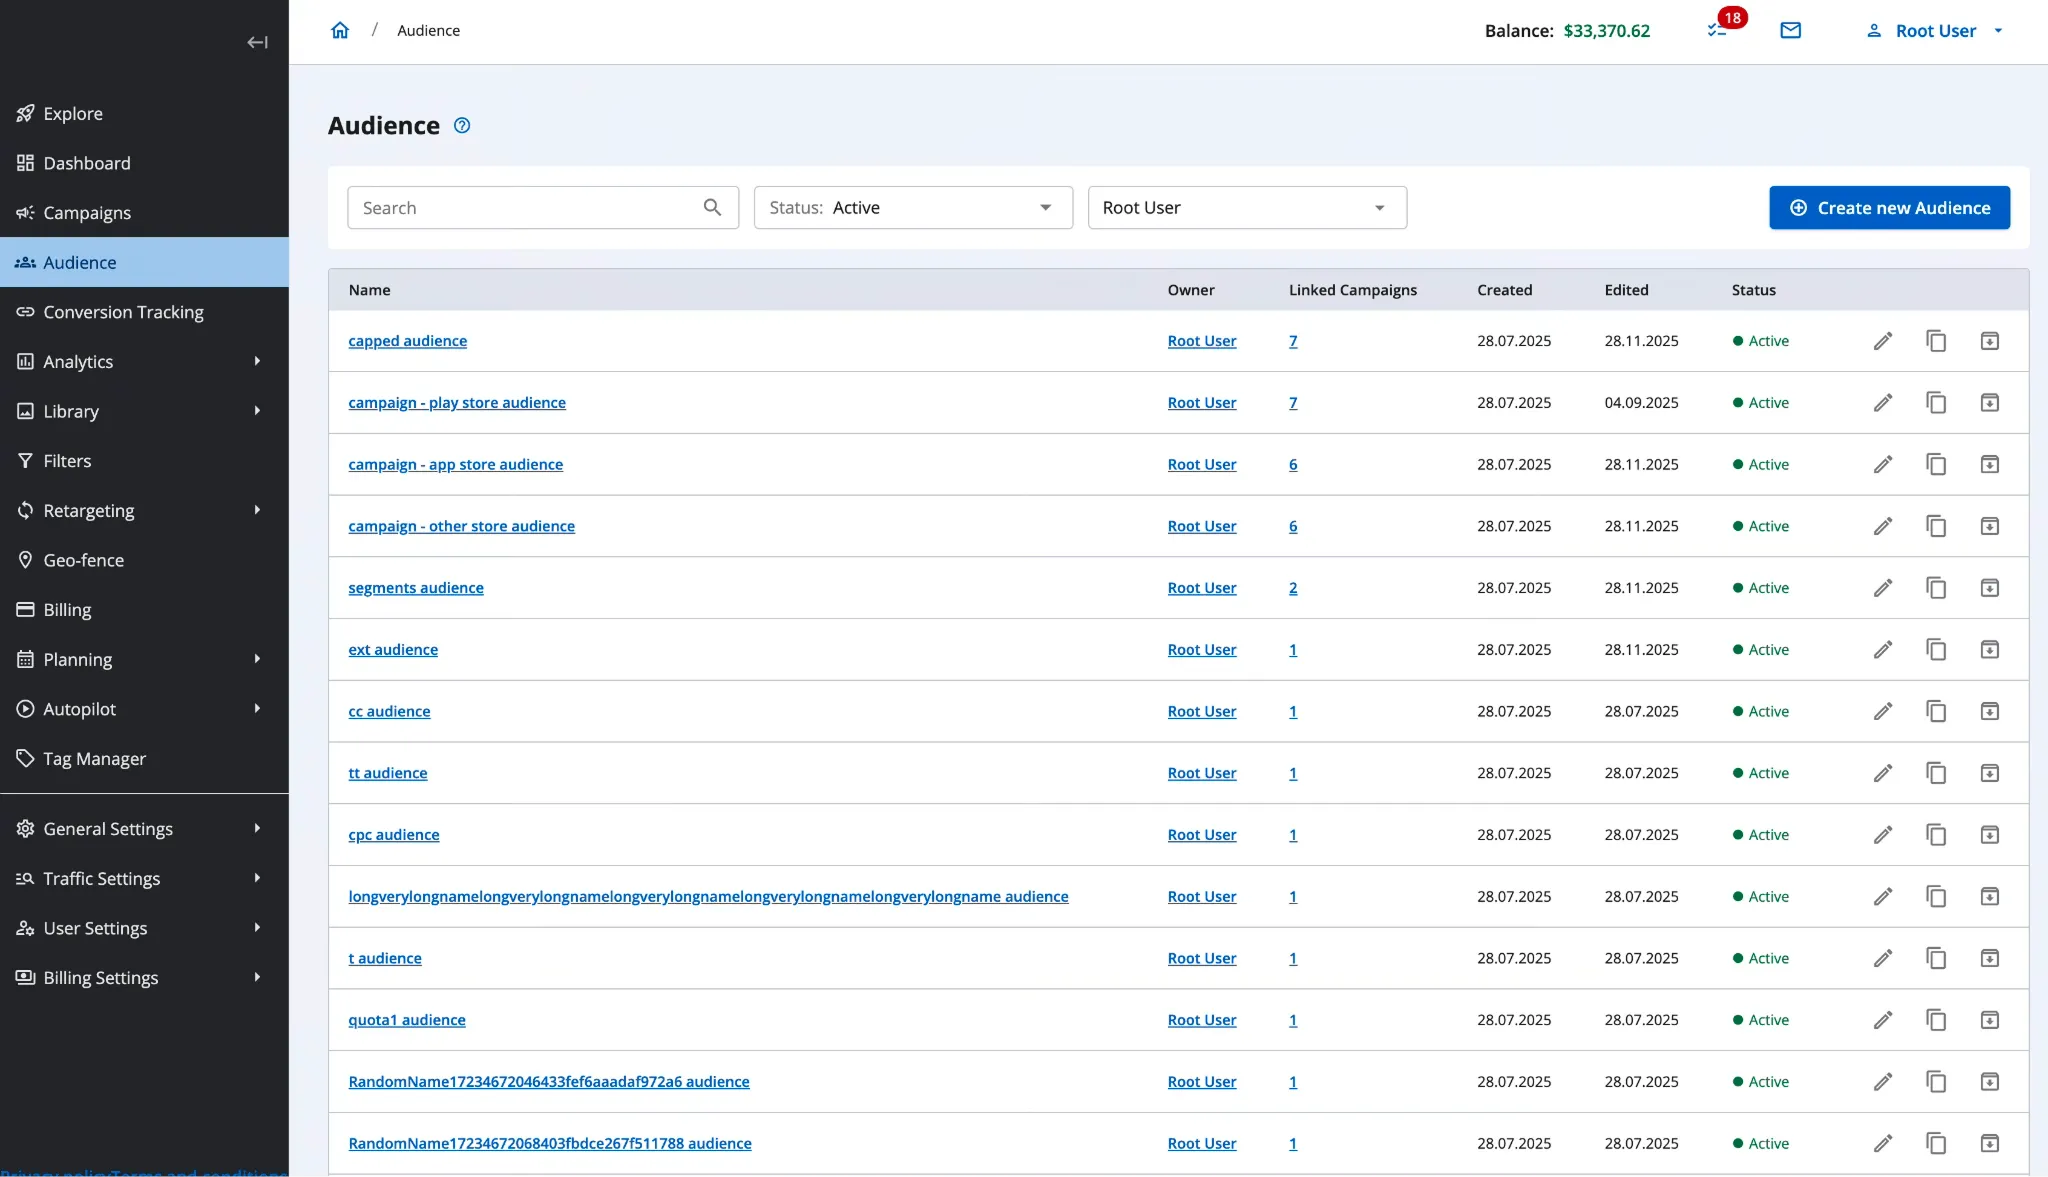Screen dimensions: 2048x1177
Task: Open the capped audience link
Action: point(407,341)
